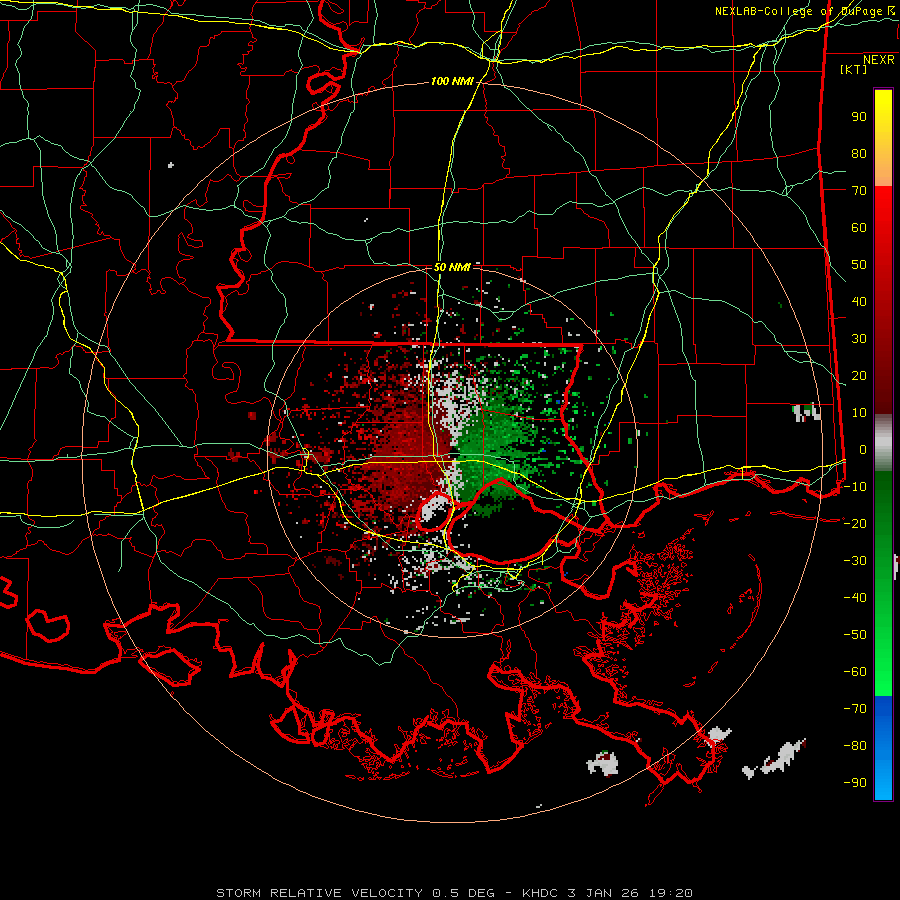
Task: Select the -30 value on velocity scale
Action: point(855,561)
